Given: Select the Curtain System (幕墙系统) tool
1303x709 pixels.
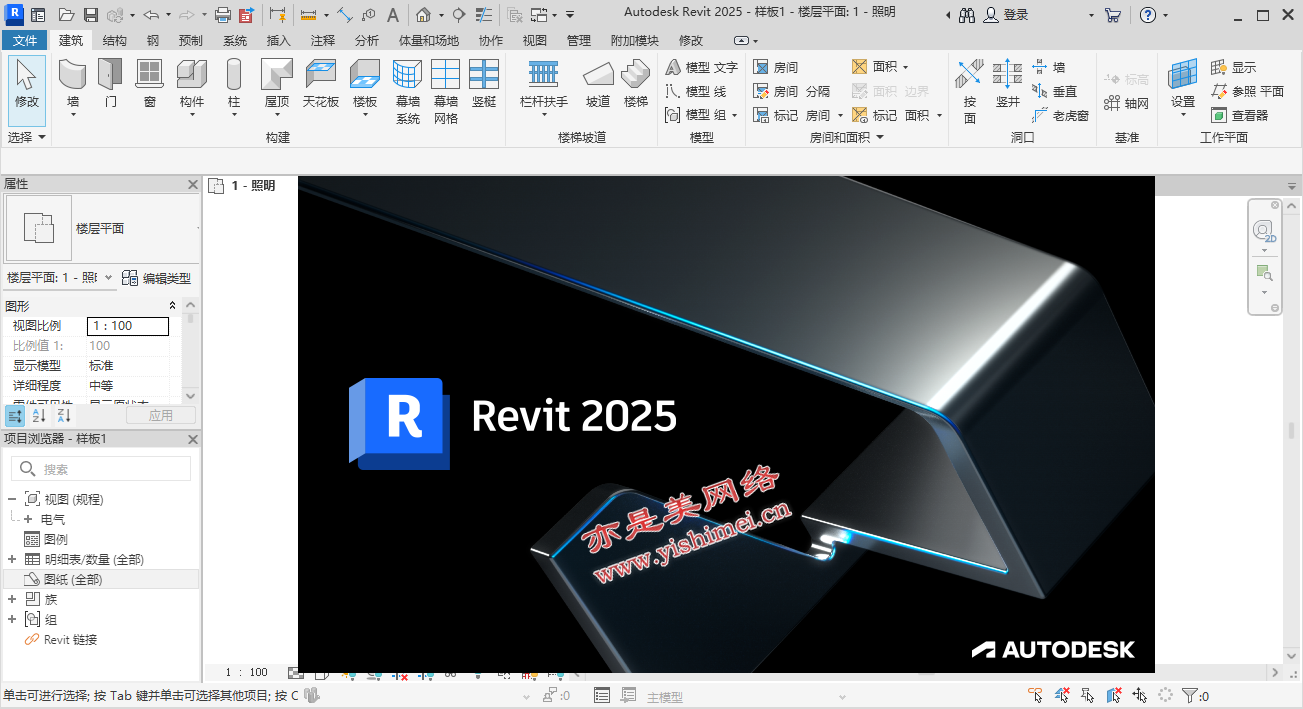Looking at the screenshot, I should [x=408, y=91].
